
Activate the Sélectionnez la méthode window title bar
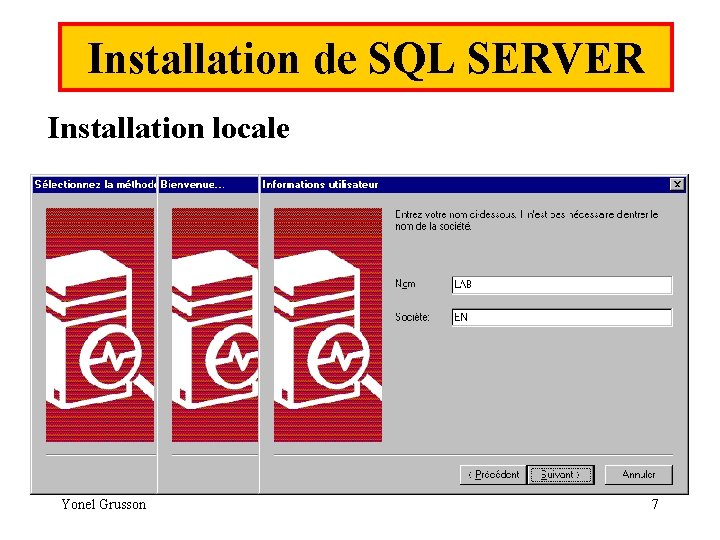[x=95, y=185]
